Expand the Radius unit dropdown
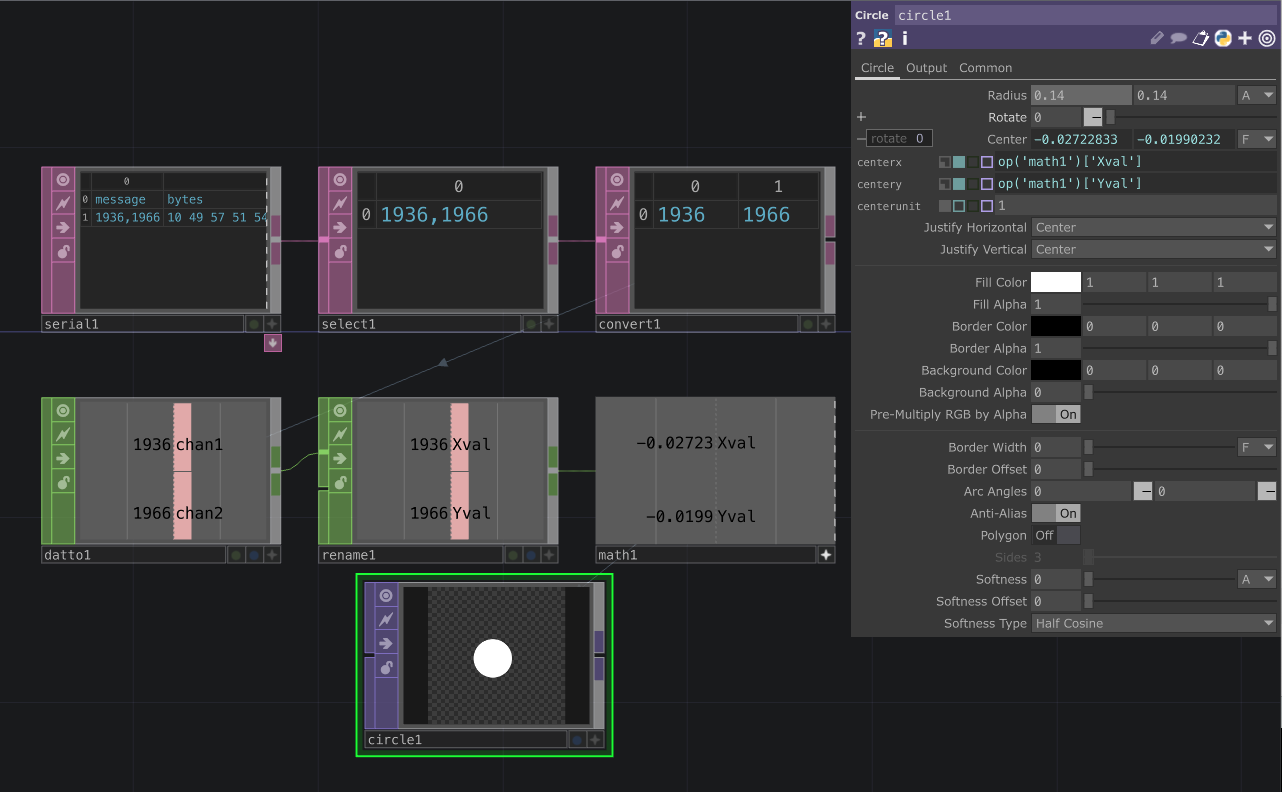1282x792 pixels. (1257, 95)
